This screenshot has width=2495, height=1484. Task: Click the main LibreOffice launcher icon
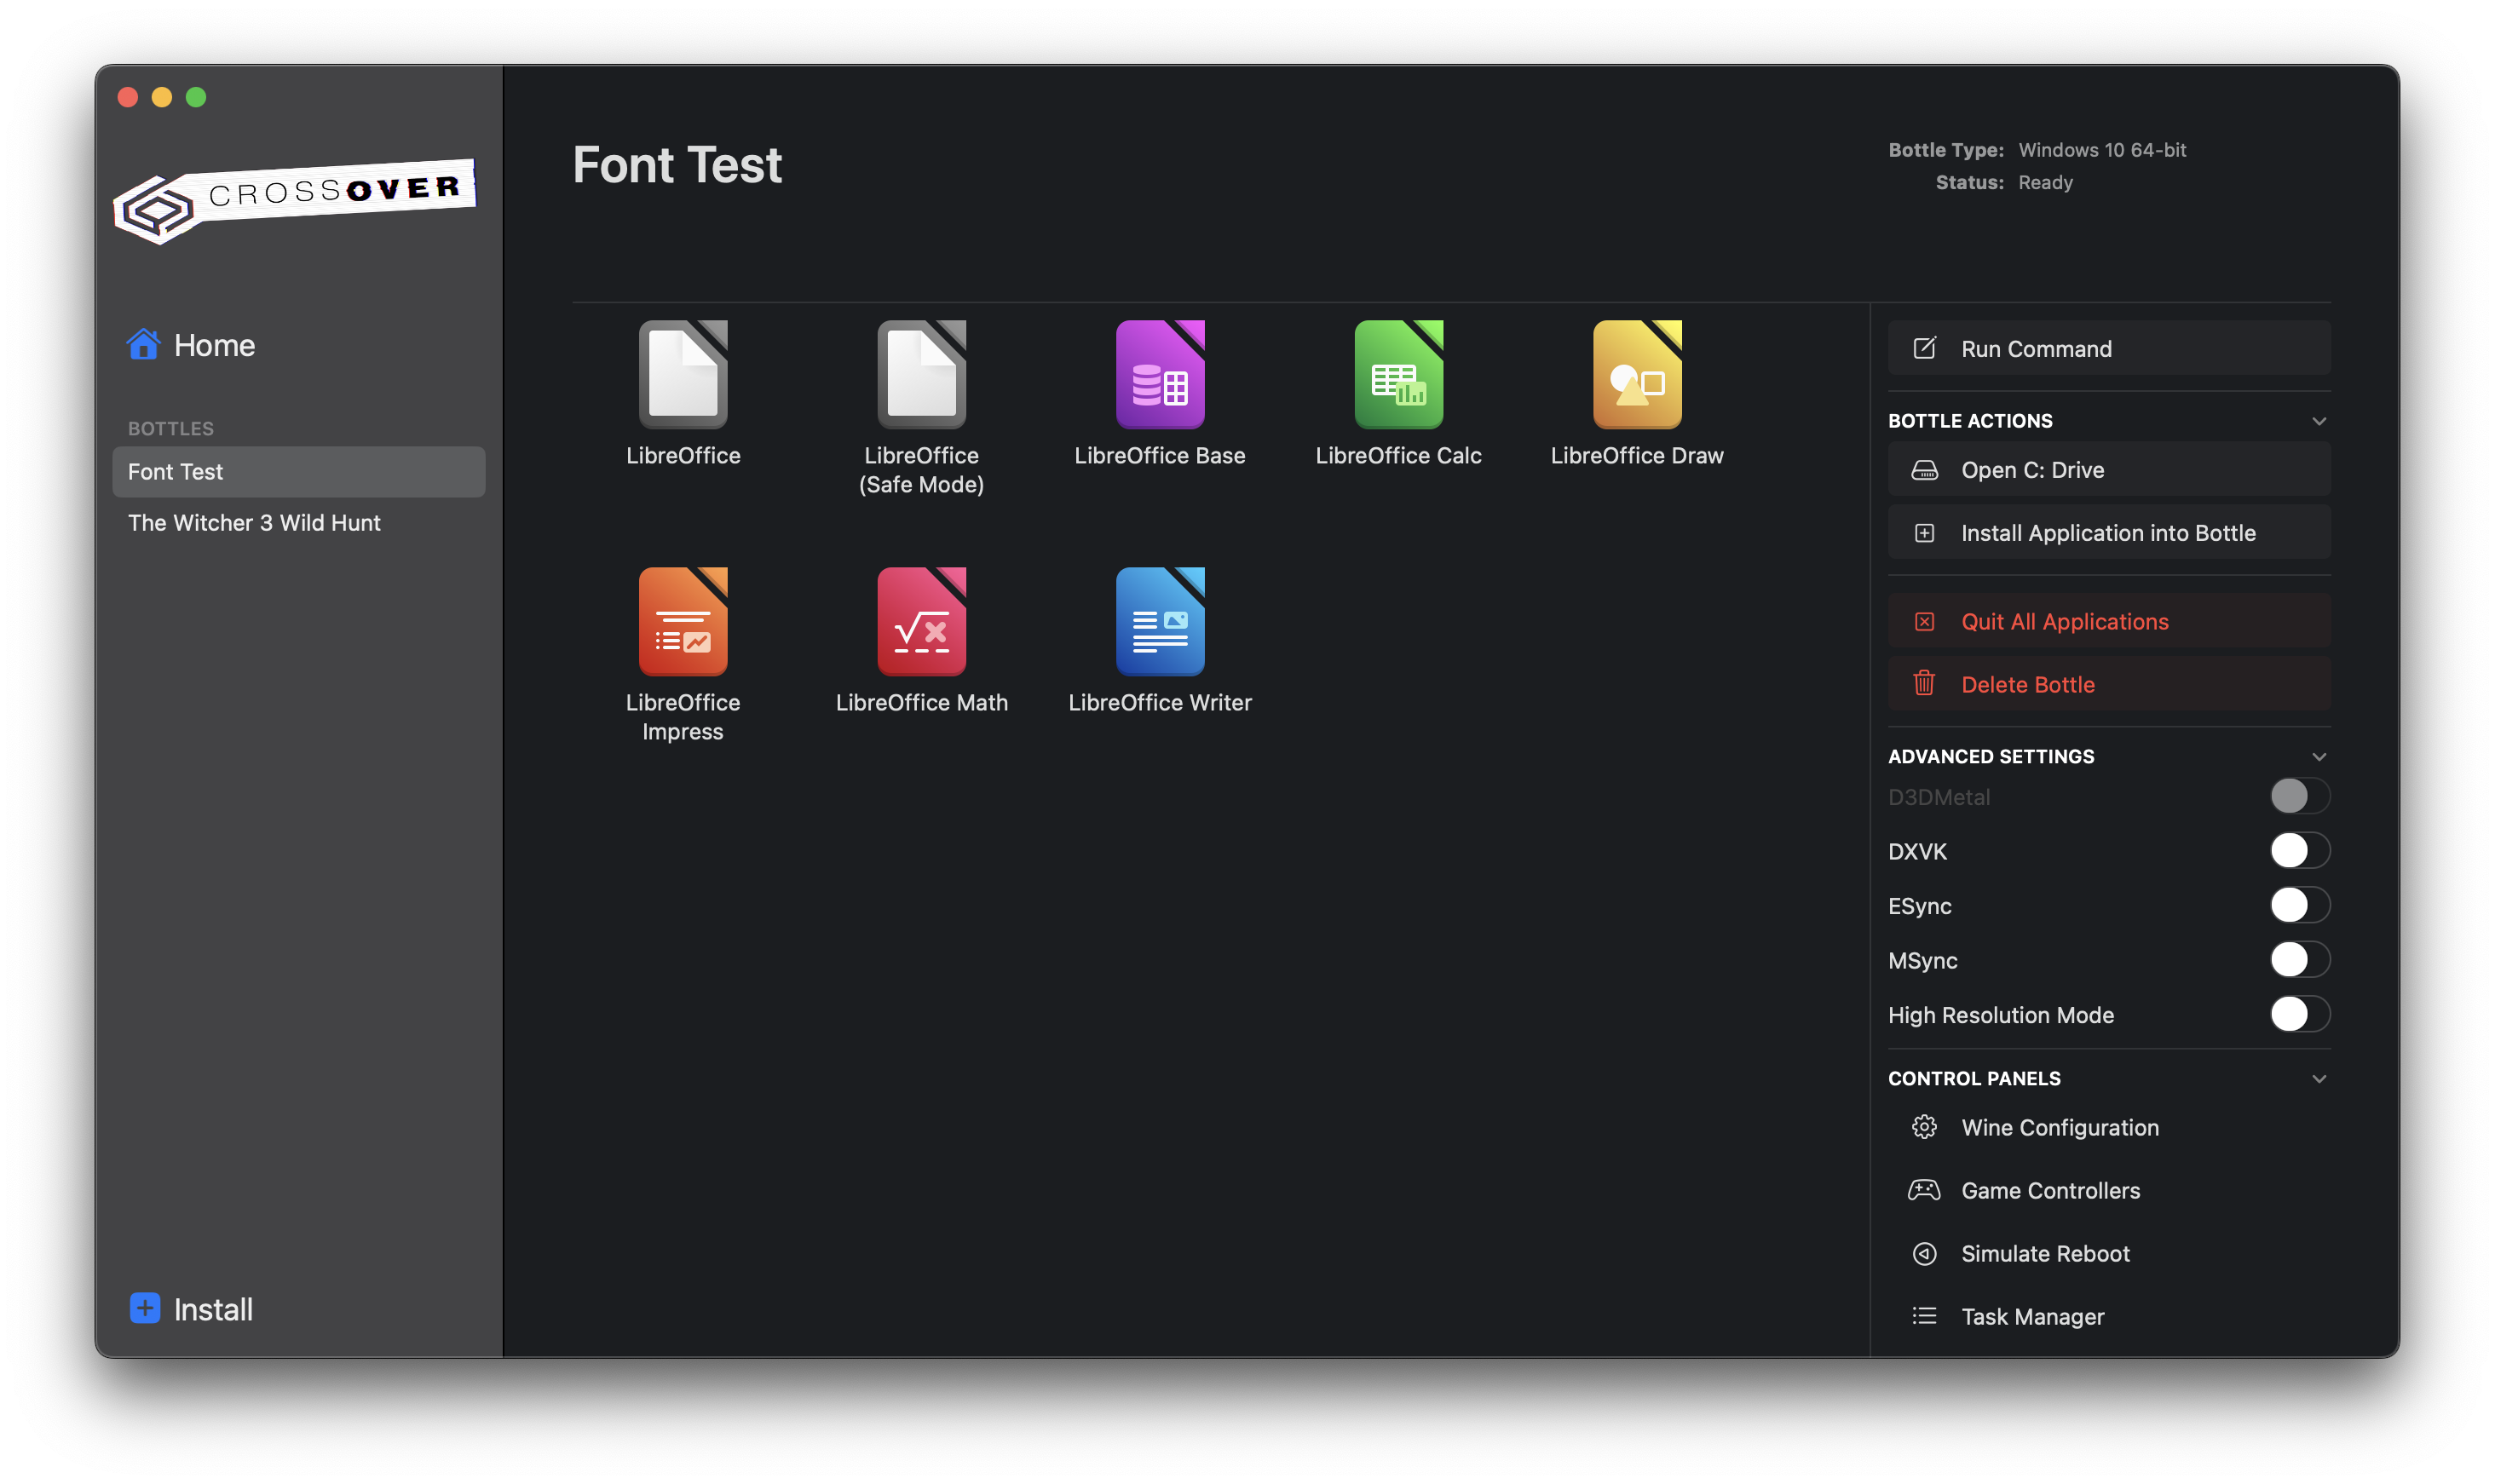pos(683,375)
